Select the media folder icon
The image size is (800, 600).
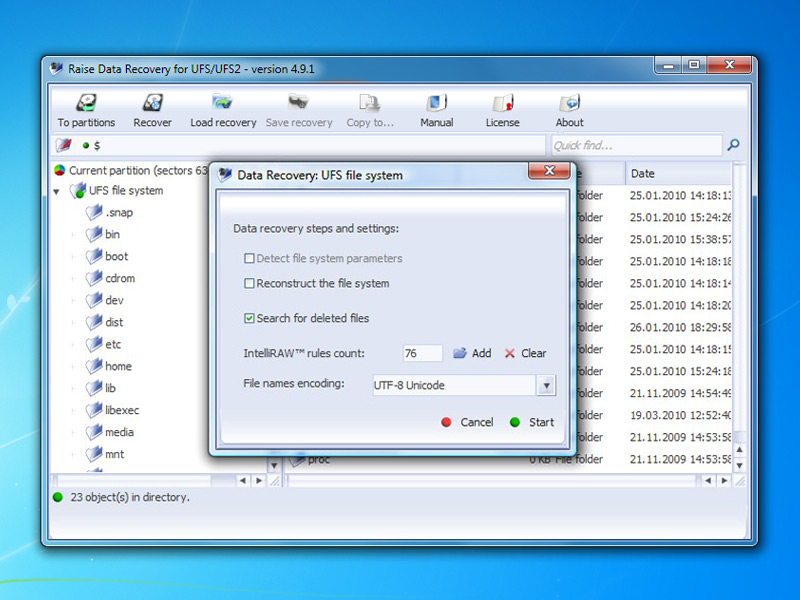(x=94, y=432)
